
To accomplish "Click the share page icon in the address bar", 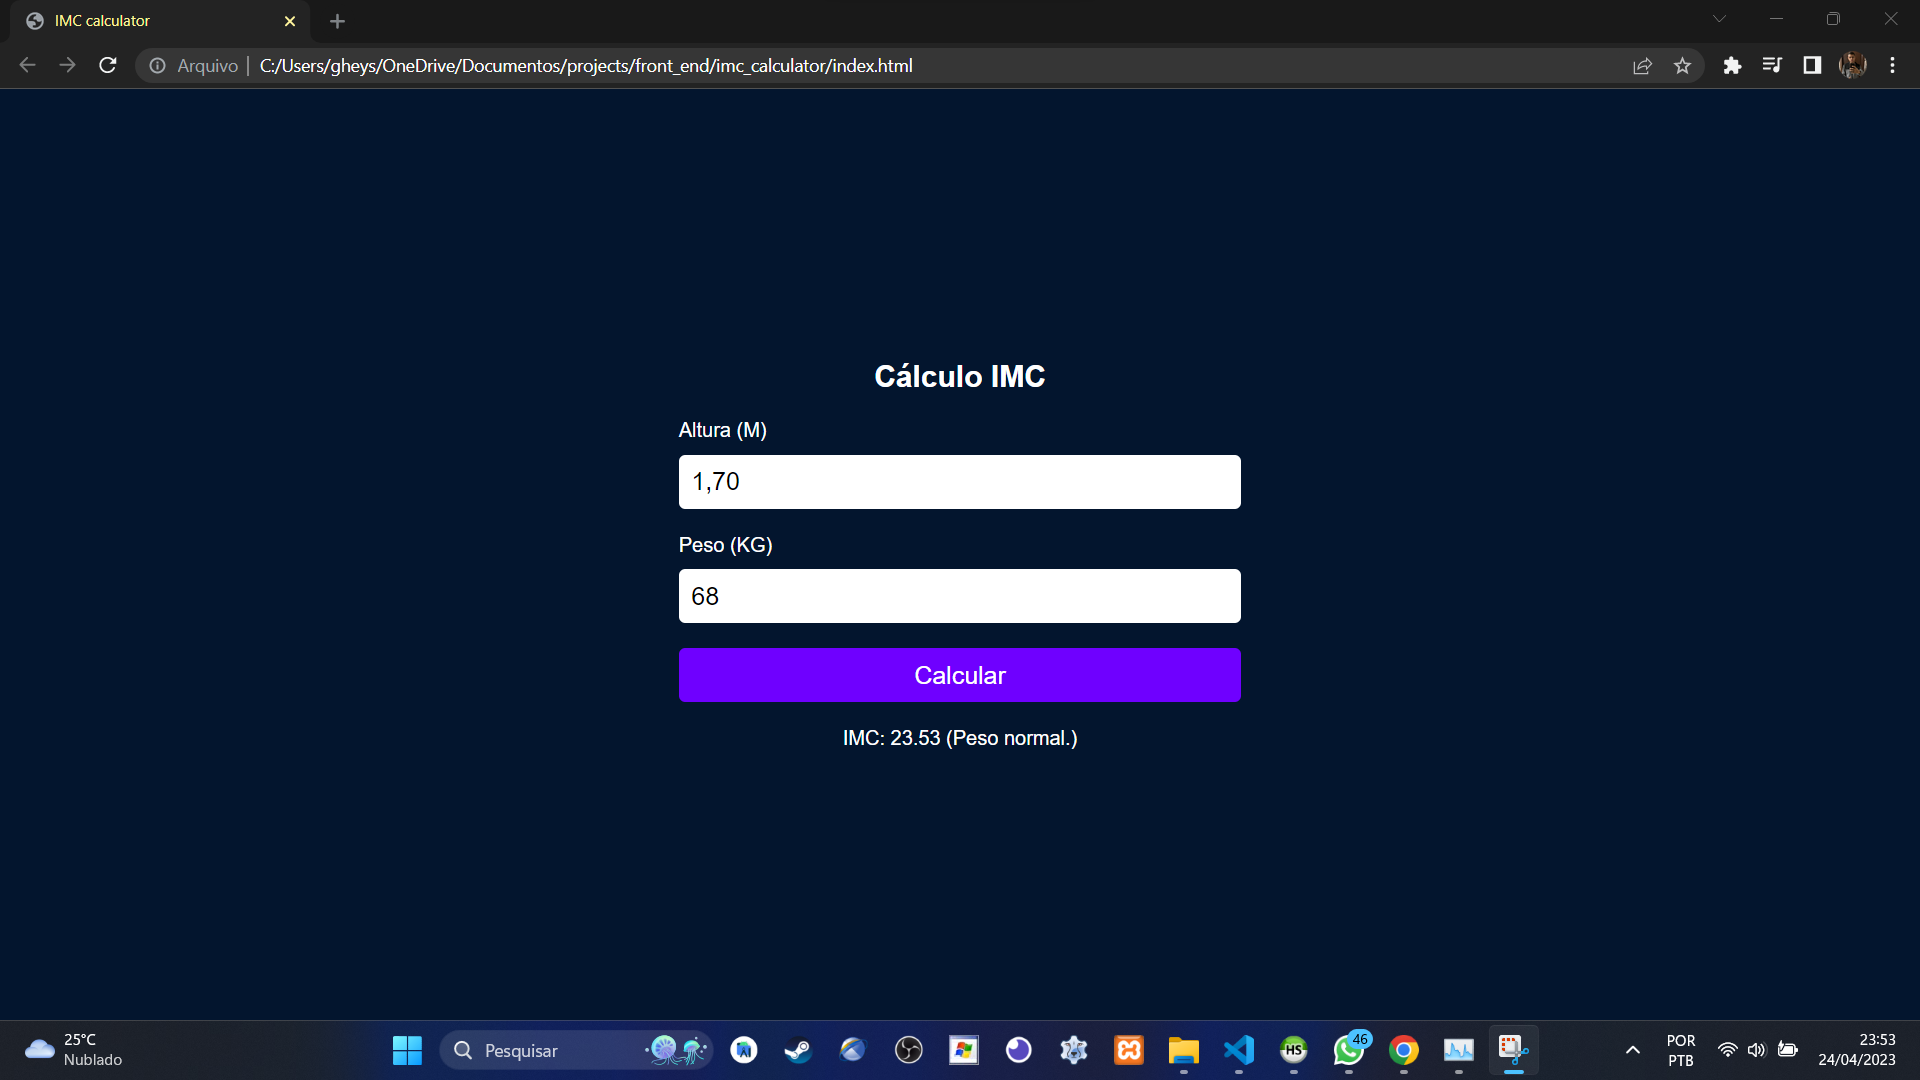I will pyautogui.click(x=1642, y=66).
